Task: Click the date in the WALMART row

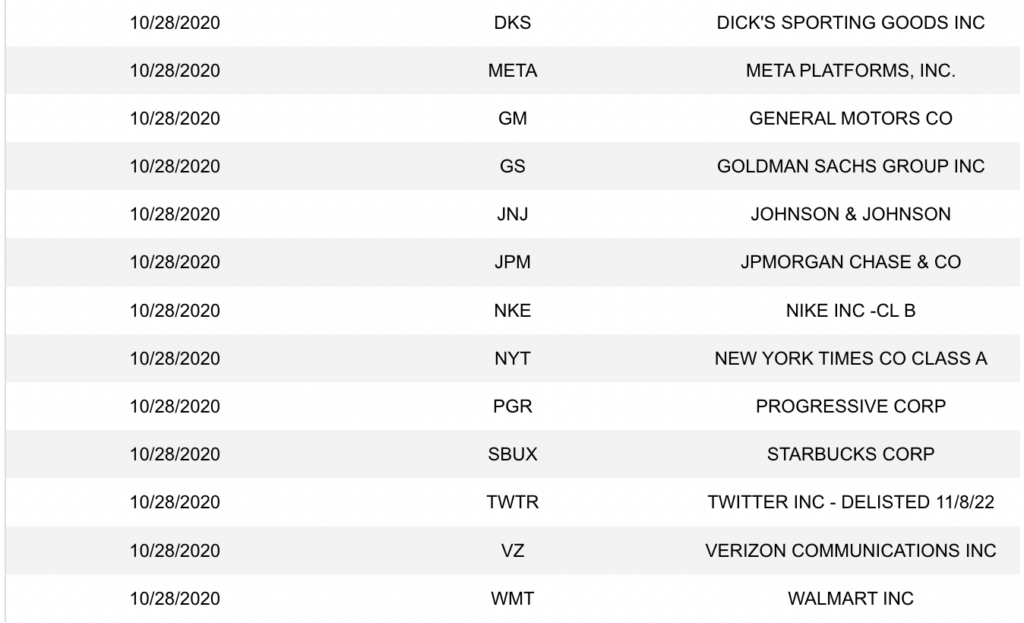Action: pyautogui.click(x=175, y=599)
